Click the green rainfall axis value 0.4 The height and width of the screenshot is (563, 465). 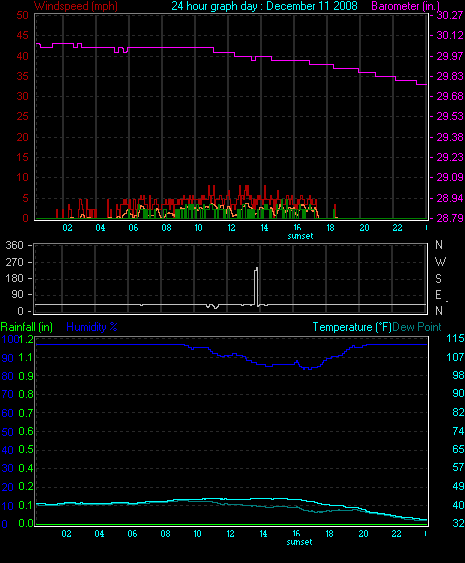click(26, 468)
